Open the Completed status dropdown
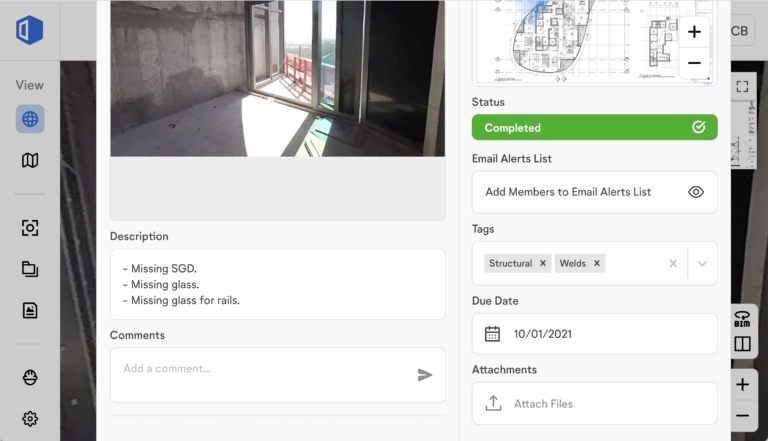This screenshot has height=441, width=768. tap(594, 128)
